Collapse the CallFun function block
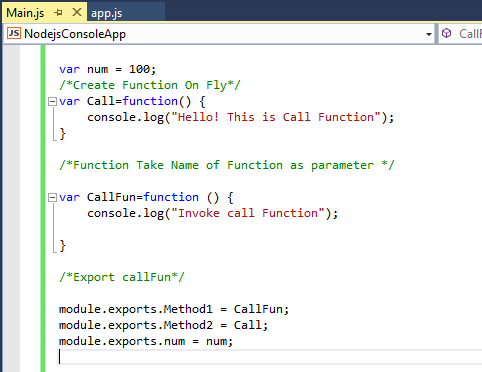The height and width of the screenshot is (372, 482). [x=52, y=197]
